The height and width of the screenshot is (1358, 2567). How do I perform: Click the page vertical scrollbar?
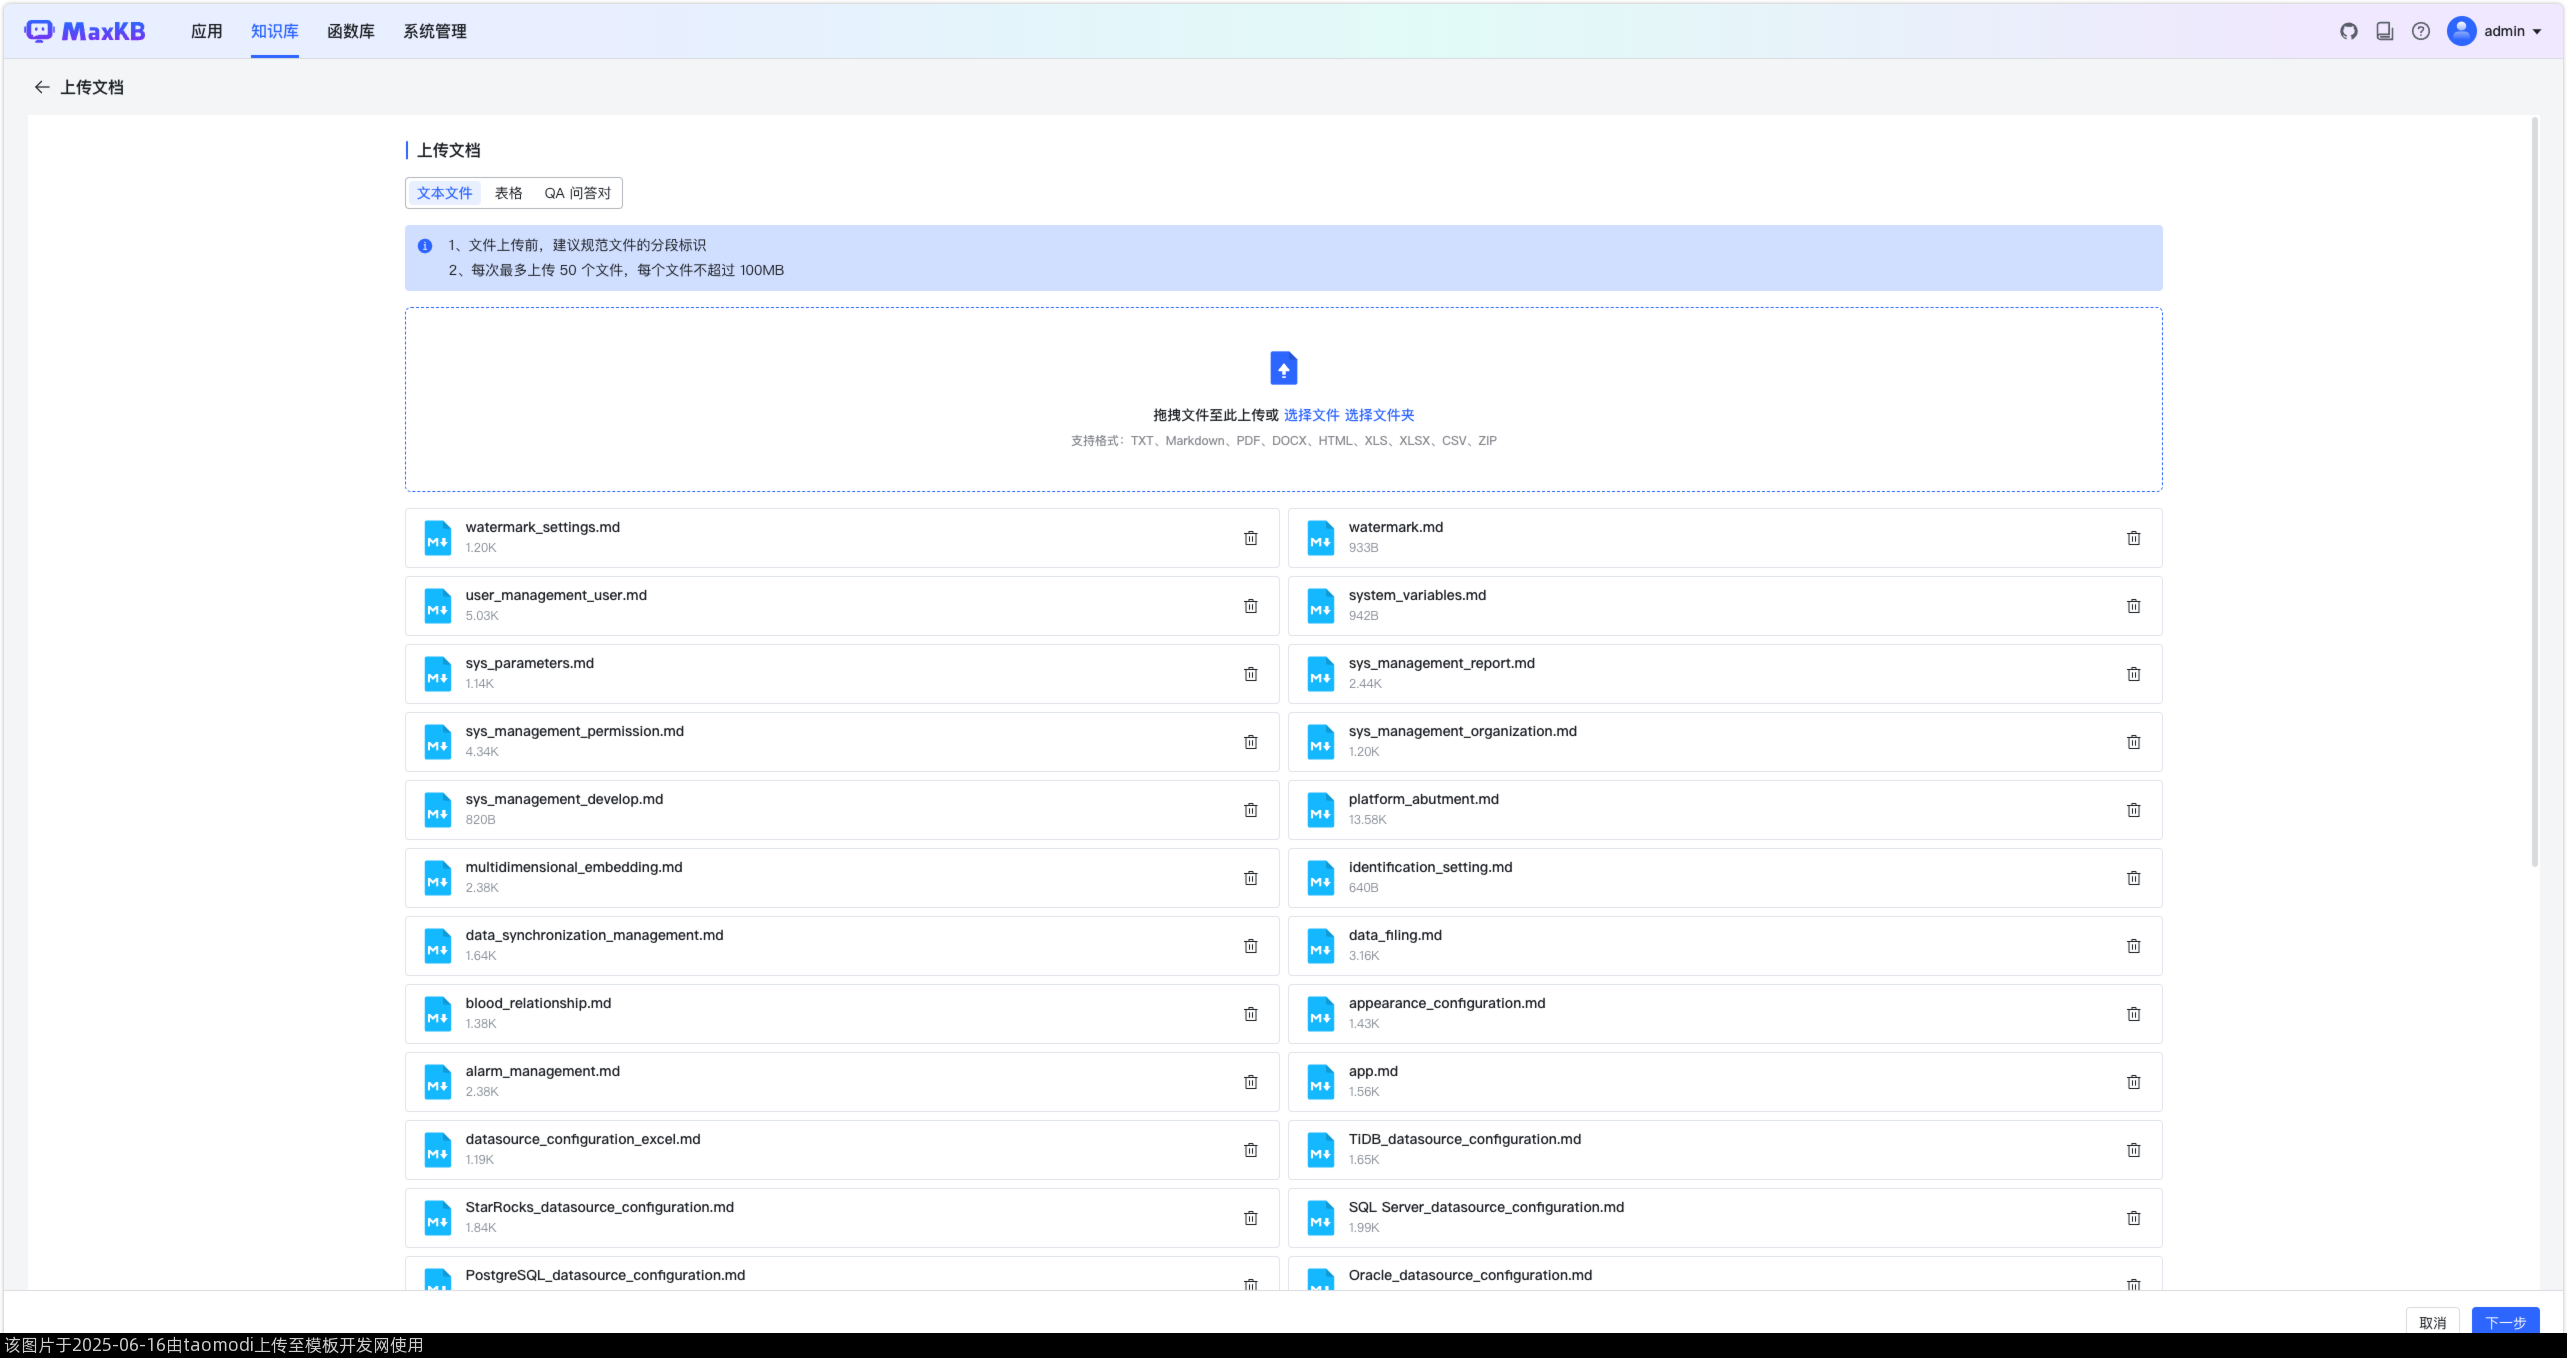click(x=2534, y=490)
